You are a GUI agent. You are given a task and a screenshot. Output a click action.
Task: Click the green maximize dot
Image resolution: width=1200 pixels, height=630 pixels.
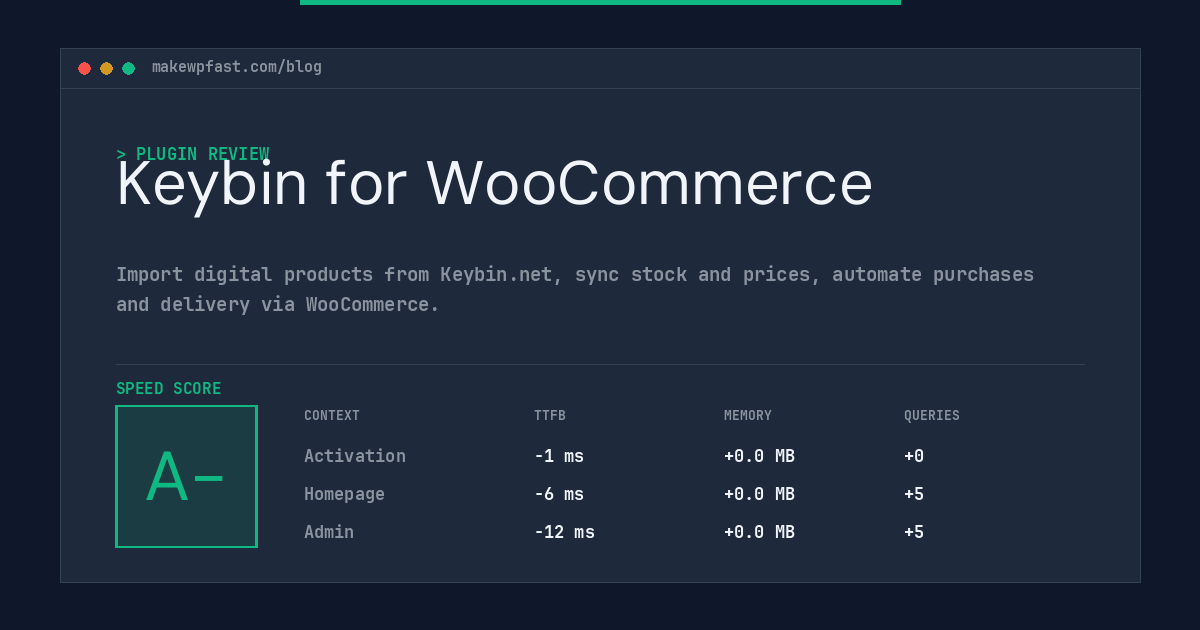(x=128, y=68)
